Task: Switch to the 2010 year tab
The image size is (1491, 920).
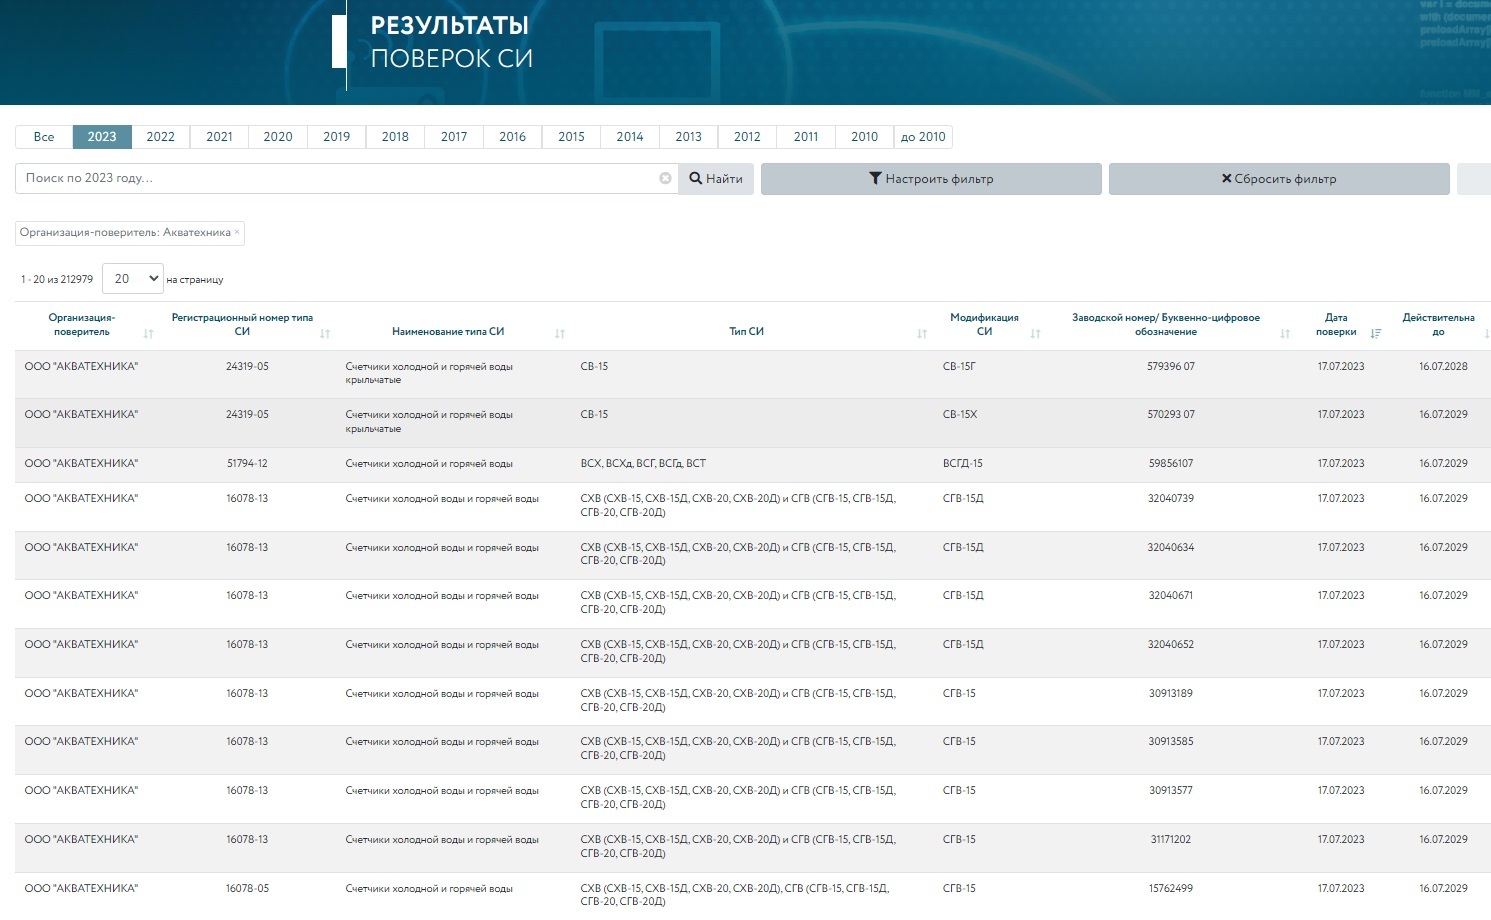Action: click(865, 137)
